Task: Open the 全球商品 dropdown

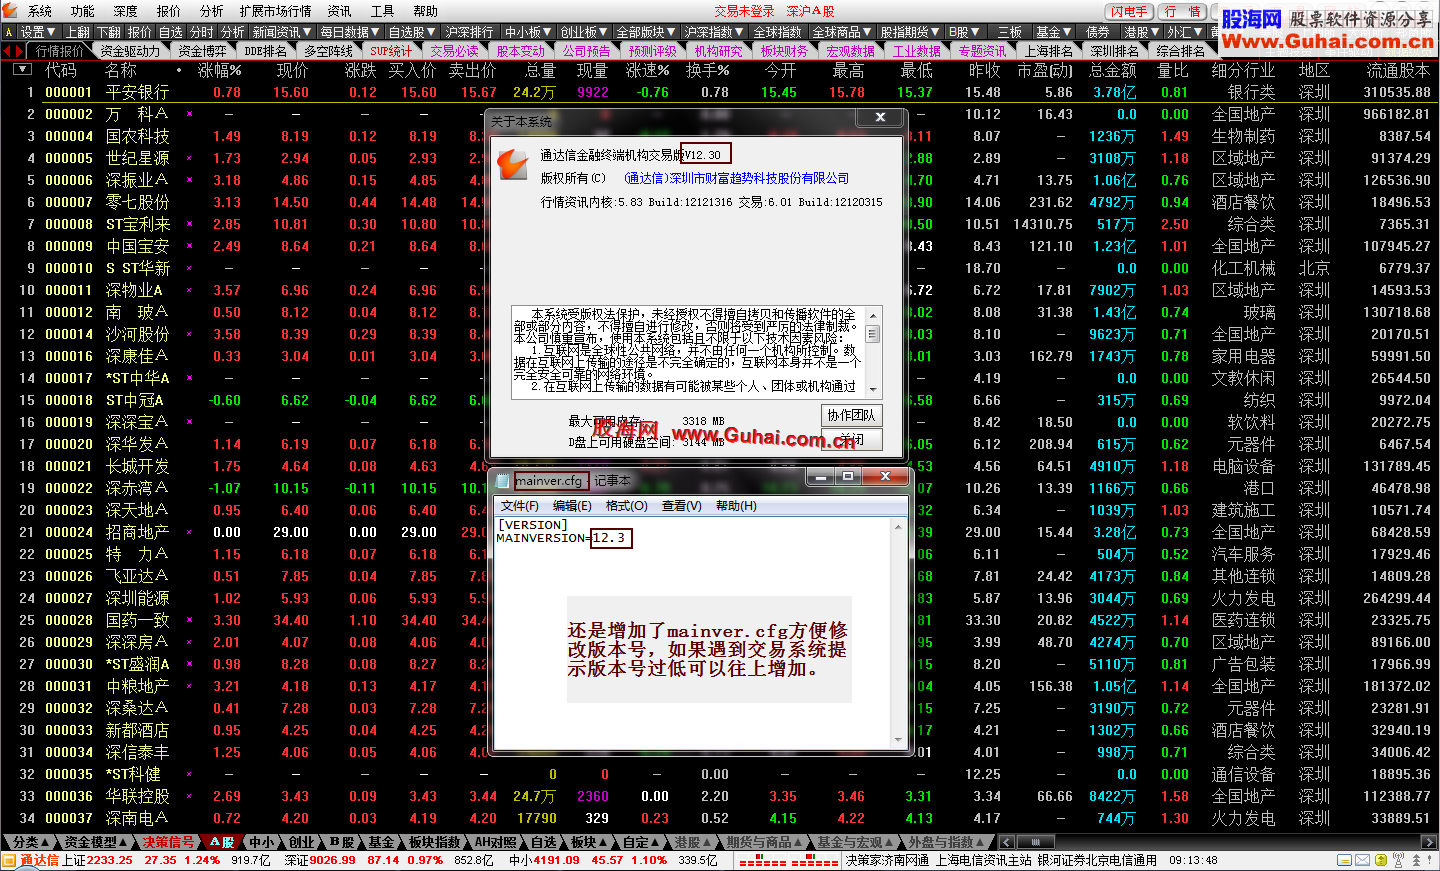Action: click(x=842, y=32)
